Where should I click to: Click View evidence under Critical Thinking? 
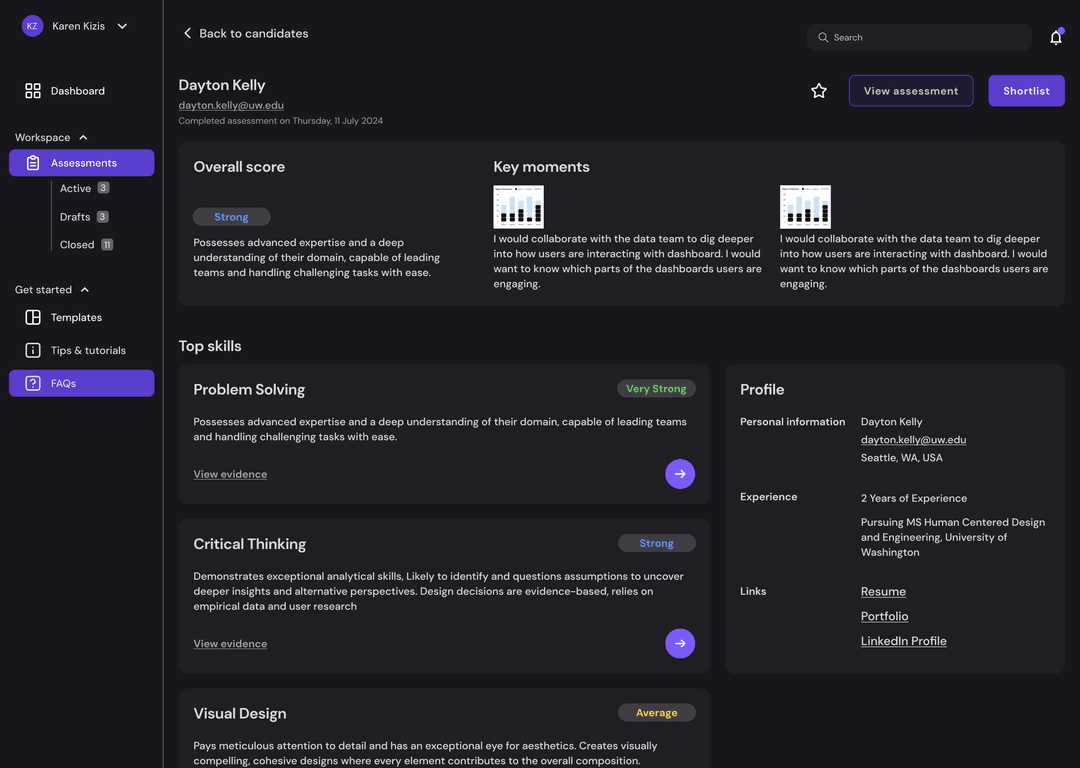coord(230,643)
